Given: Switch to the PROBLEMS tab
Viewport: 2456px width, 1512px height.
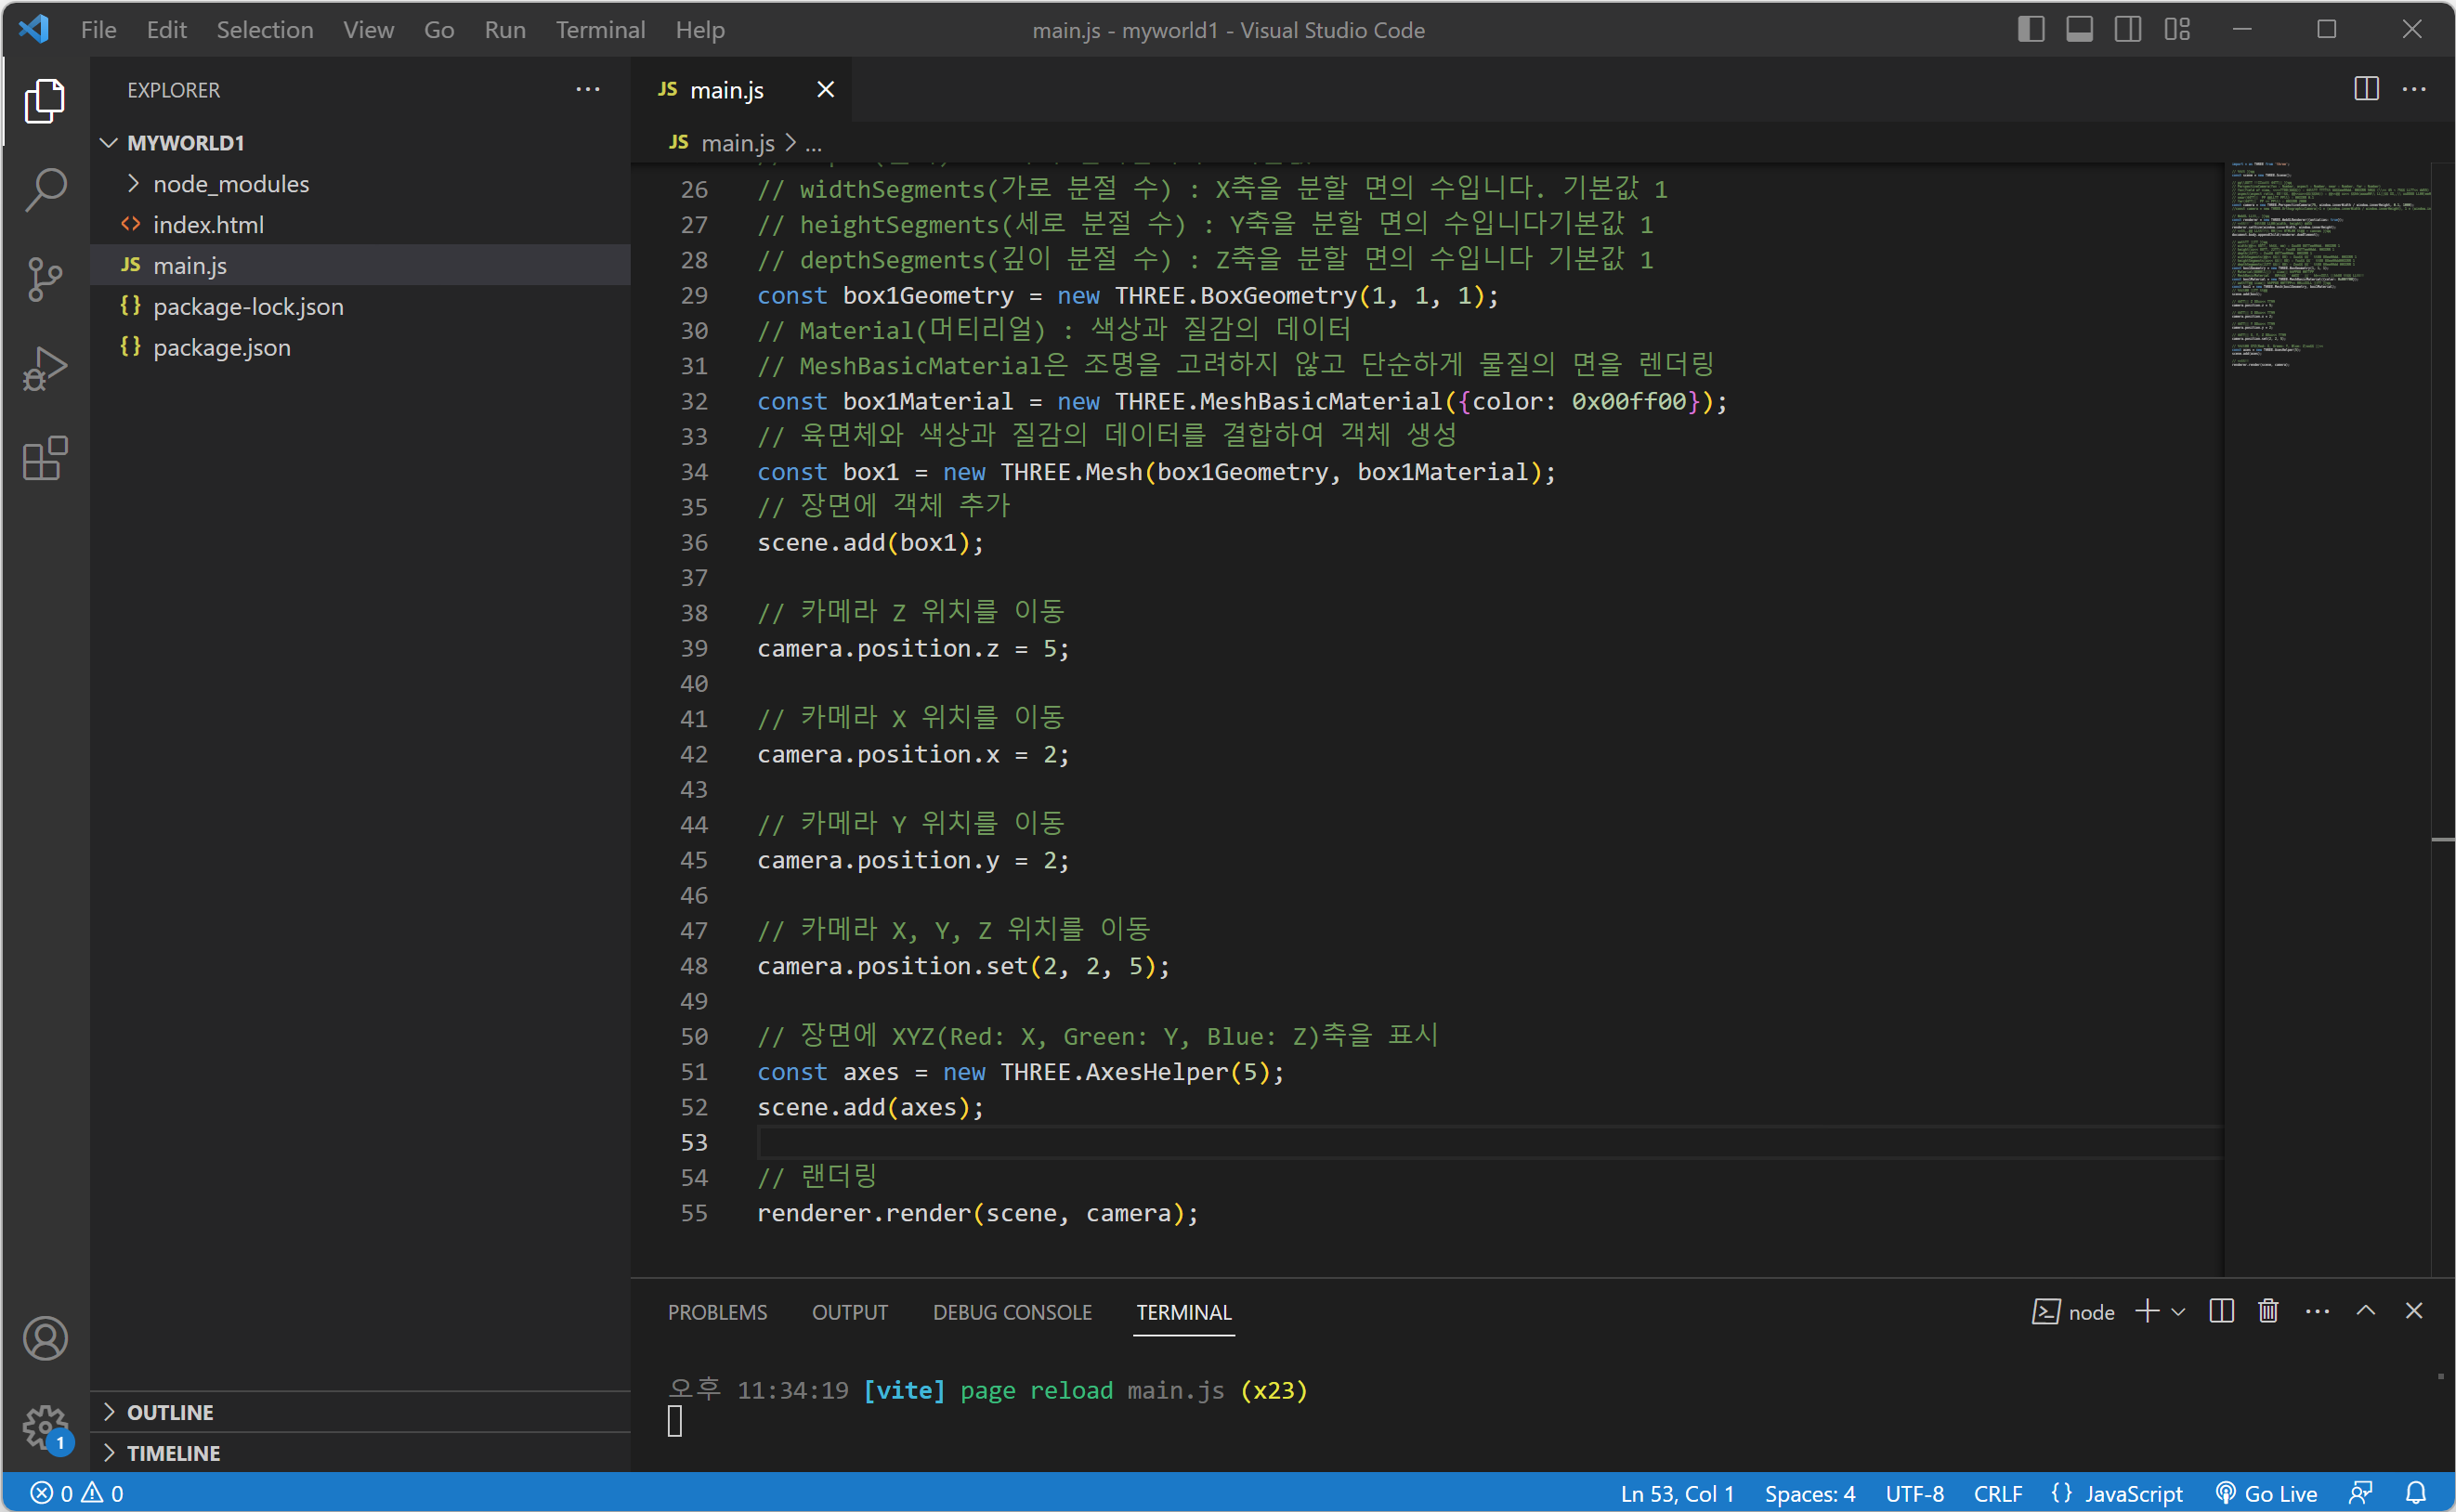Looking at the screenshot, I should click(717, 1312).
